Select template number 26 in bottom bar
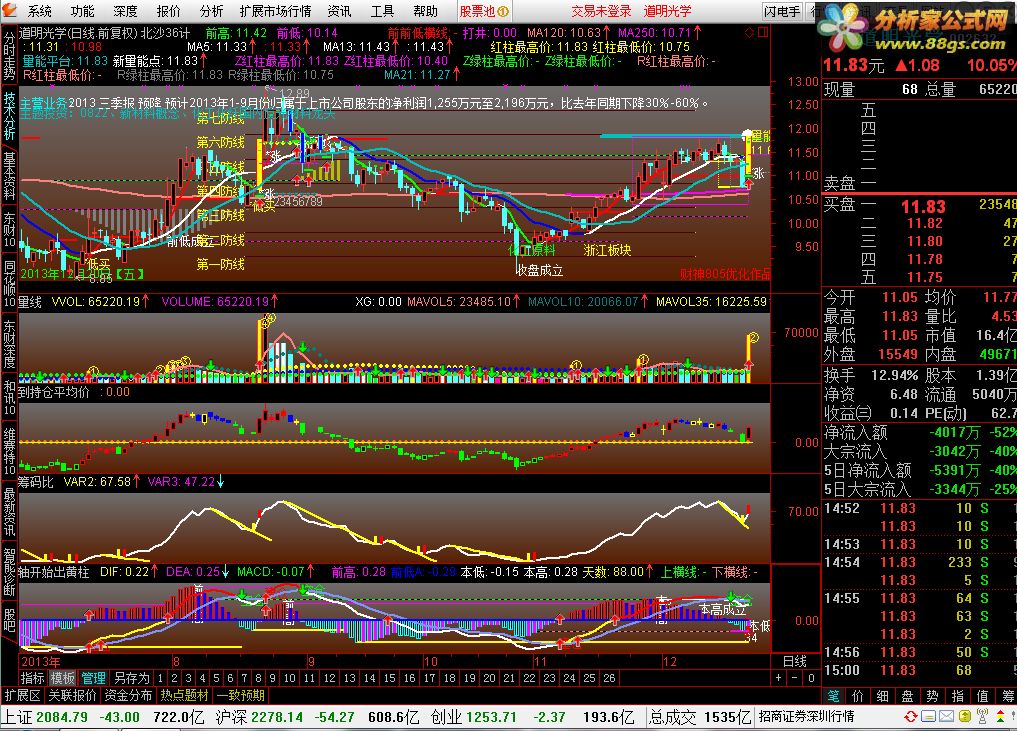This screenshot has height=731, width=1017. pyautogui.click(x=609, y=678)
